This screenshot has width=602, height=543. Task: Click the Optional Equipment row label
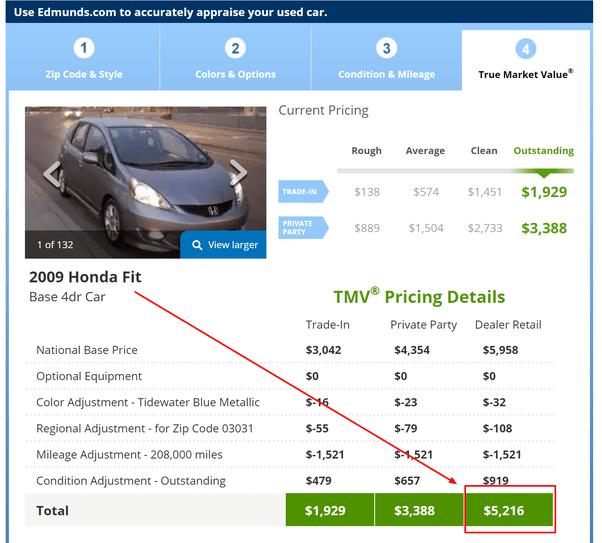[89, 376]
